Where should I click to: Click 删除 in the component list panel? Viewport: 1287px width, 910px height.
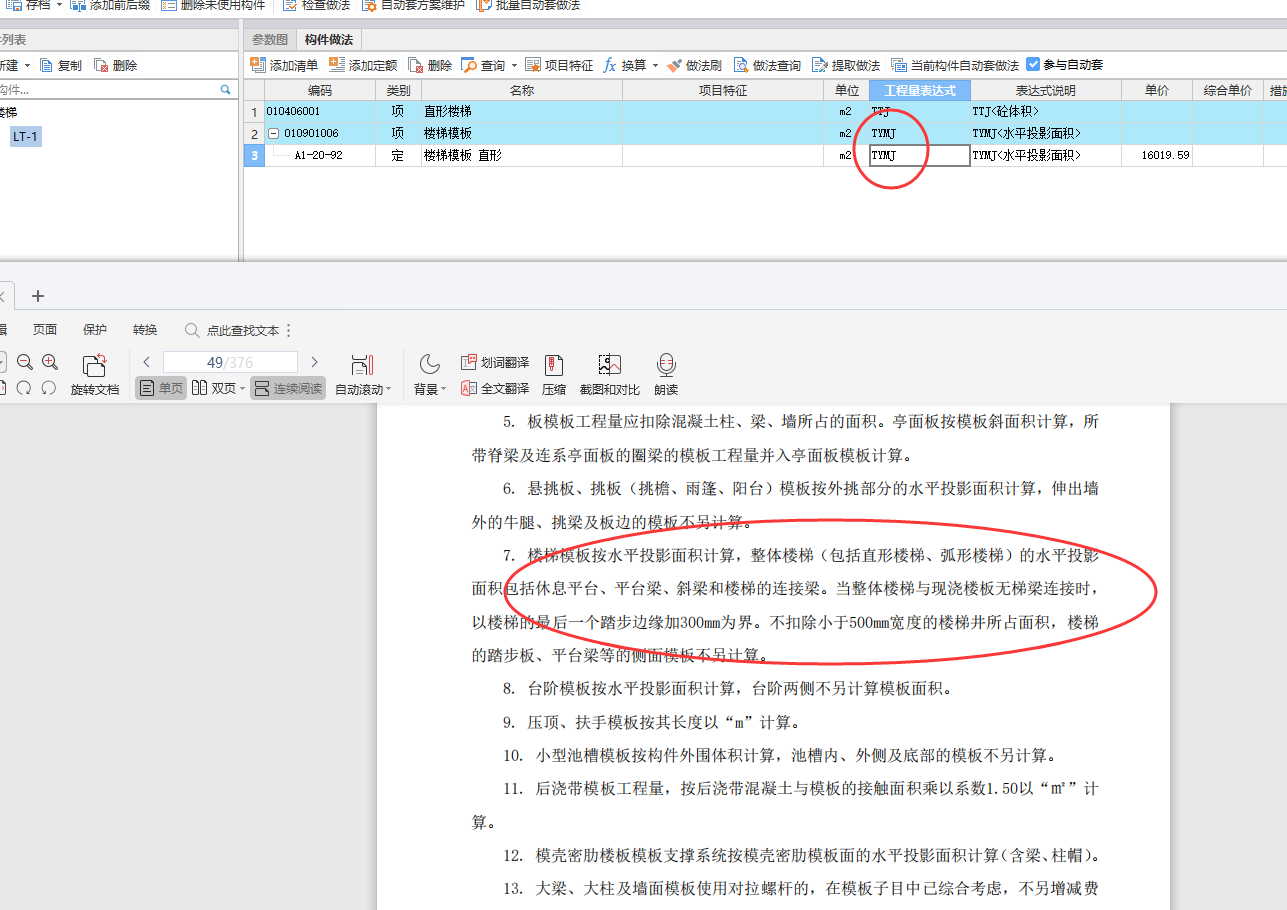115,65
